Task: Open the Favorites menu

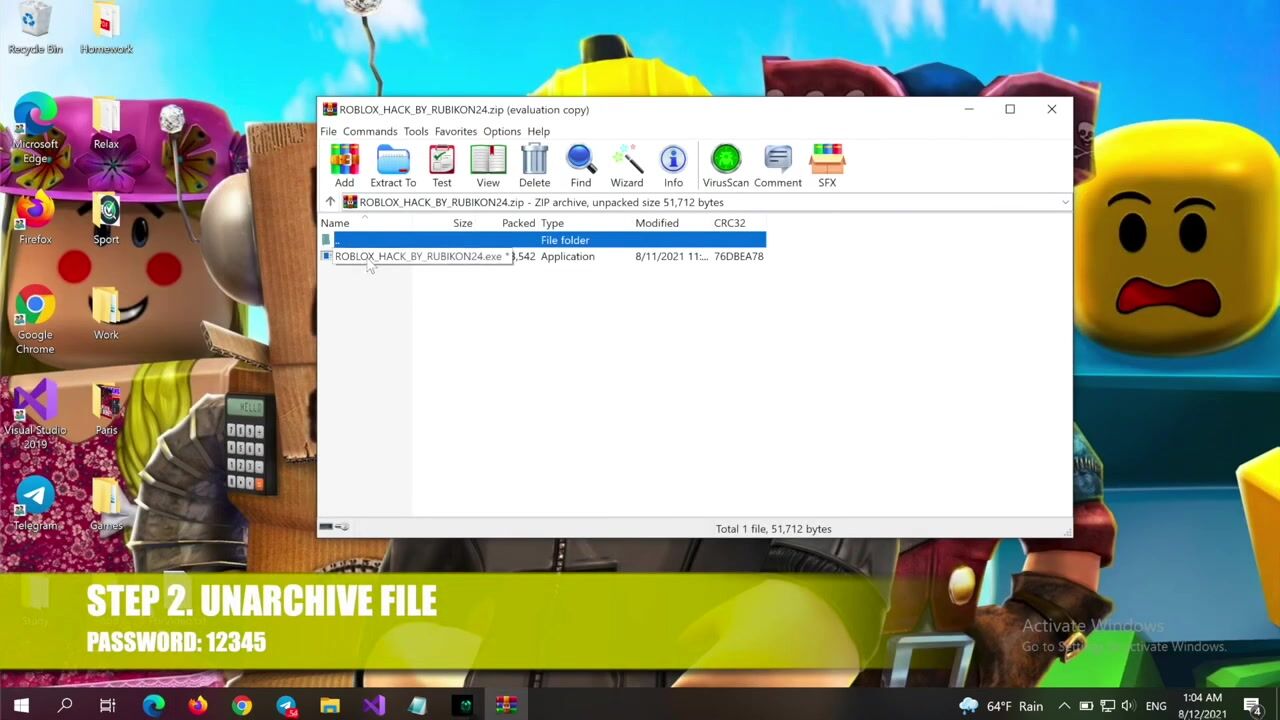Action: 456,131
